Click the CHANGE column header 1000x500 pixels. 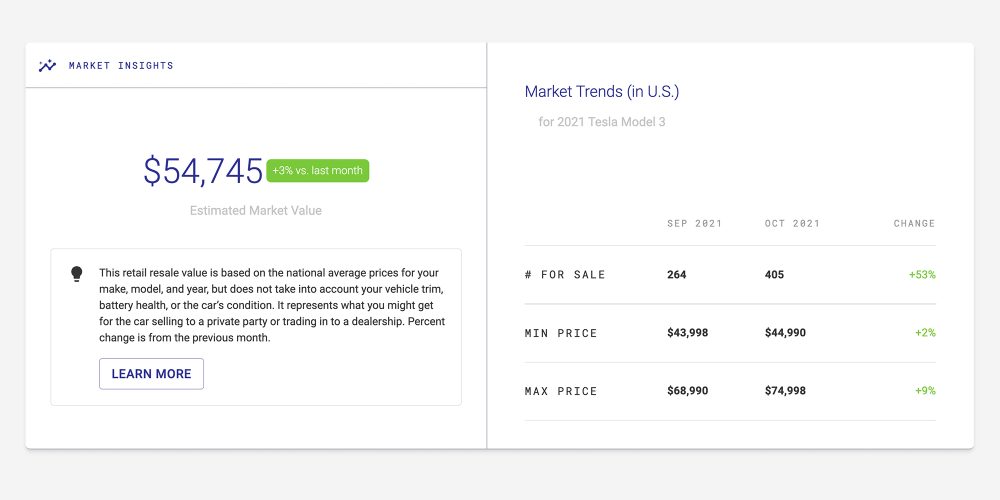[x=914, y=224]
